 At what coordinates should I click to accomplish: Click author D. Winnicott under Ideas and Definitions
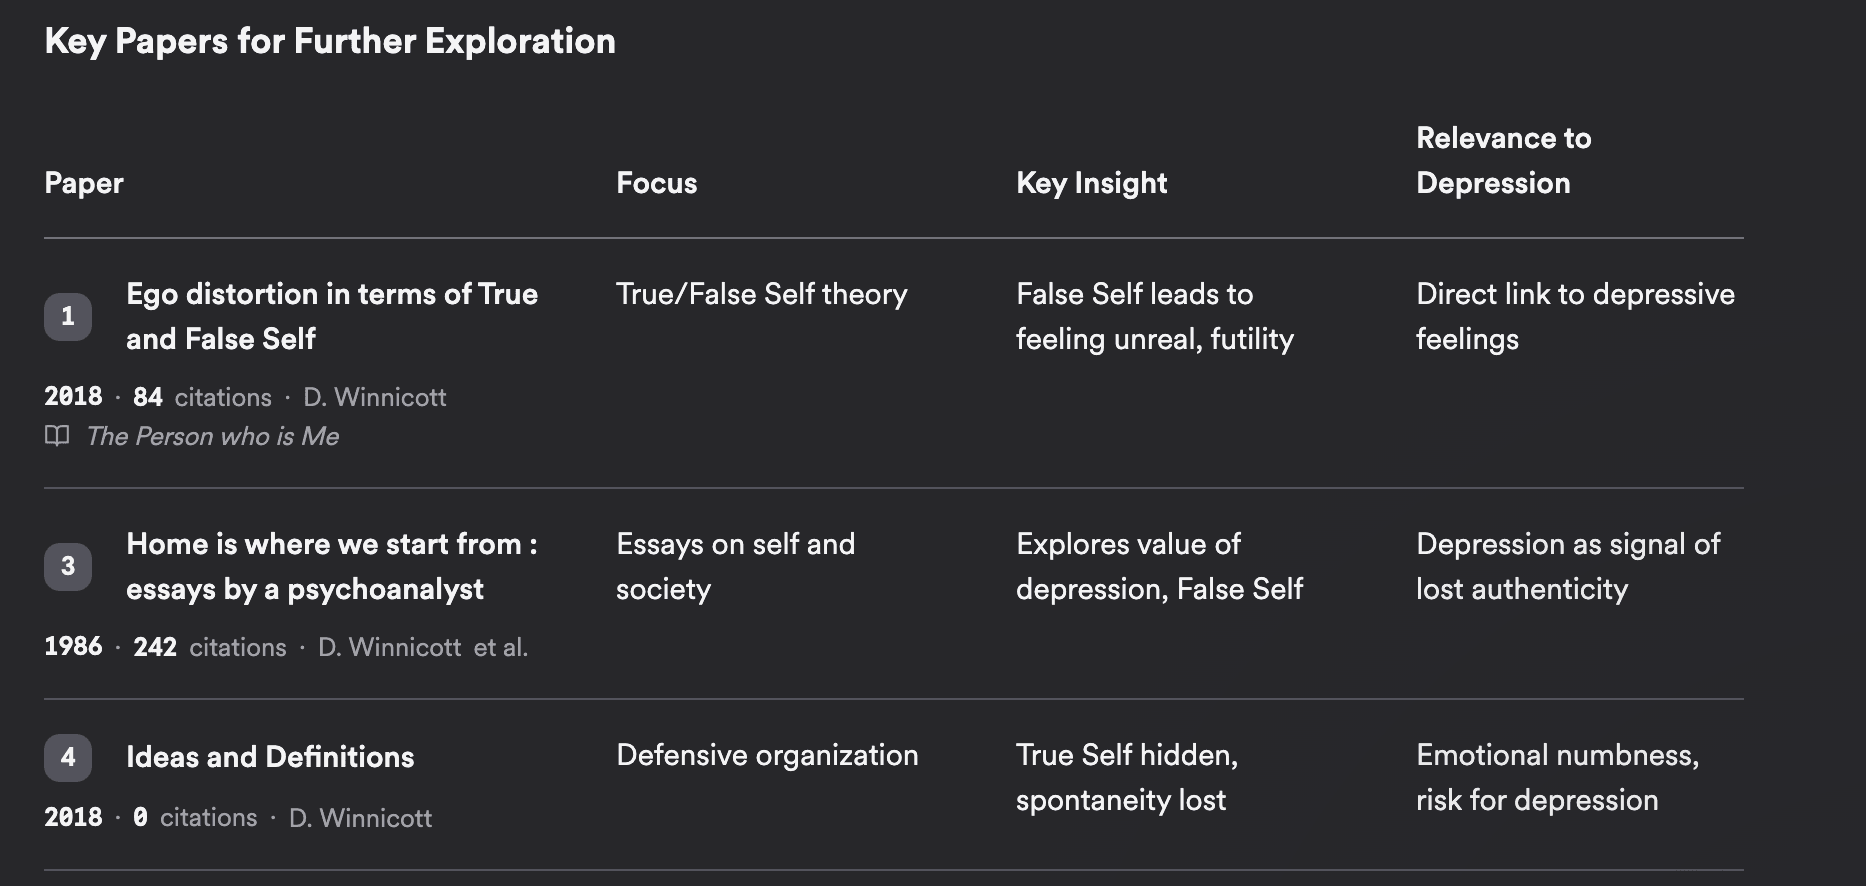[x=360, y=818]
